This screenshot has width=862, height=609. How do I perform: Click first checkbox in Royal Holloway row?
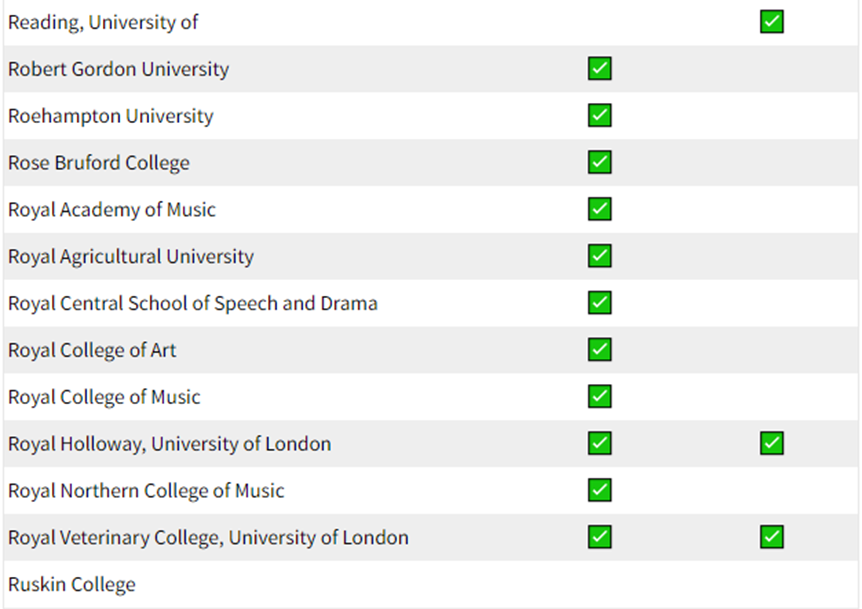pyautogui.click(x=600, y=443)
